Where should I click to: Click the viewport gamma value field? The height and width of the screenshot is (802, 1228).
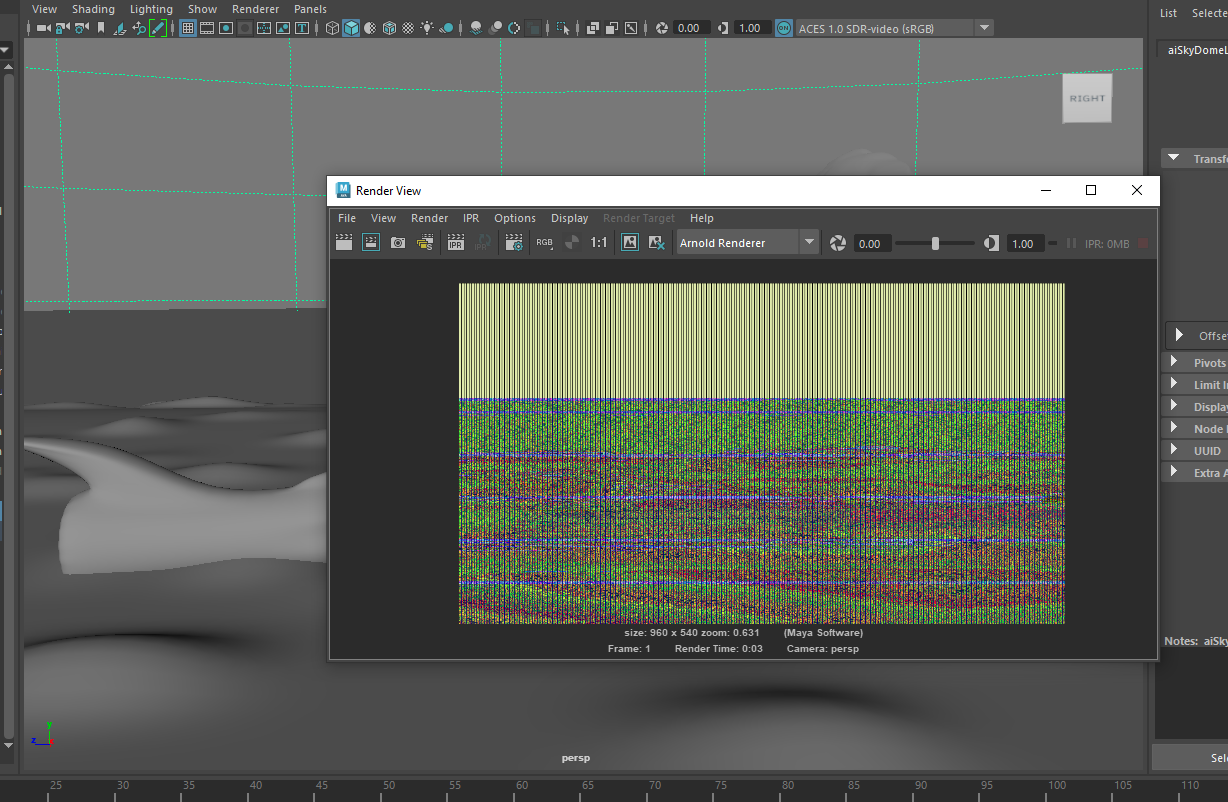(x=752, y=28)
